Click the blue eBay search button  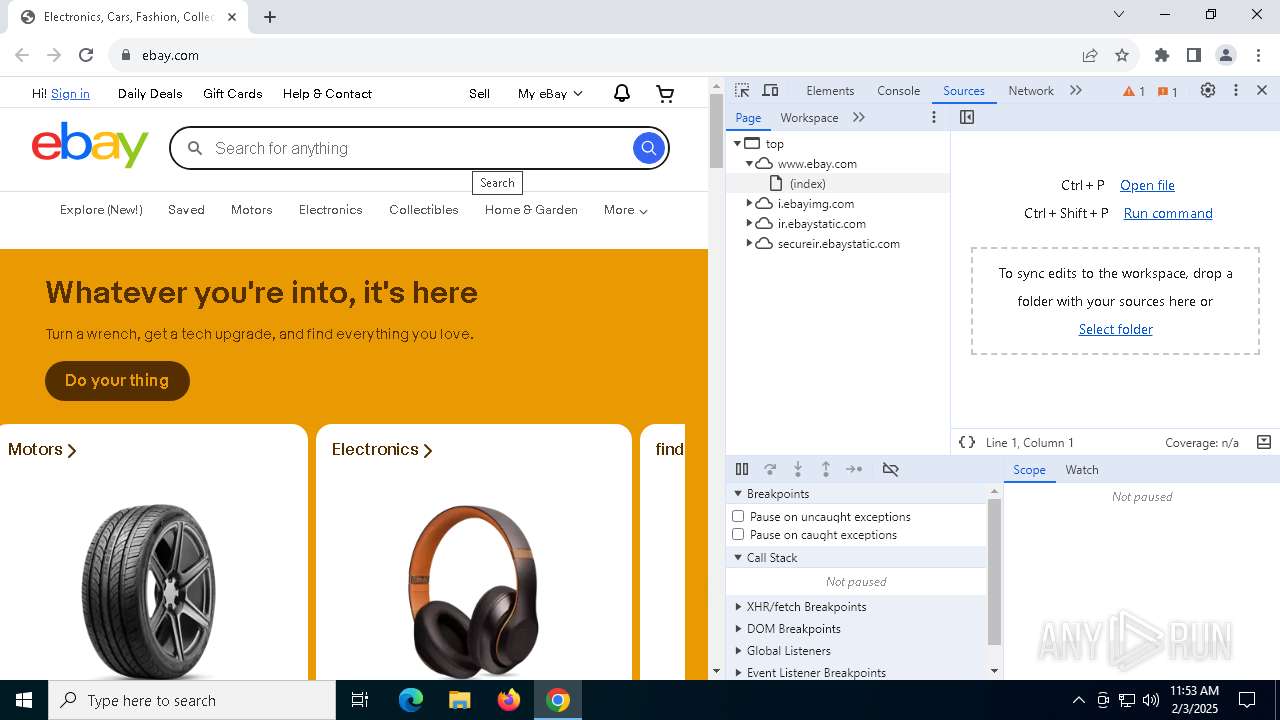point(649,148)
